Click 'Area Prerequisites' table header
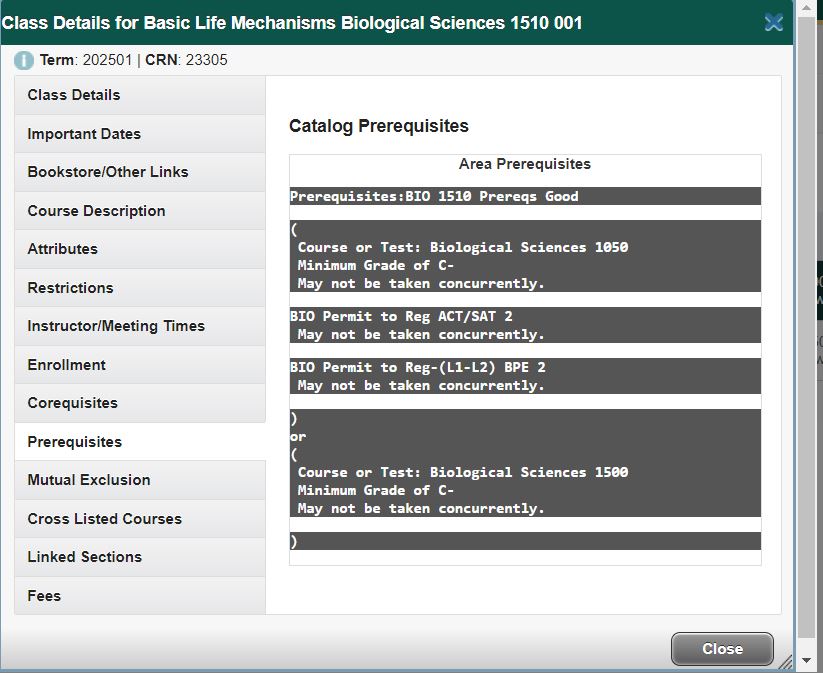Viewport: 823px width, 673px height. pyautogui.click(x=525, y=164)
